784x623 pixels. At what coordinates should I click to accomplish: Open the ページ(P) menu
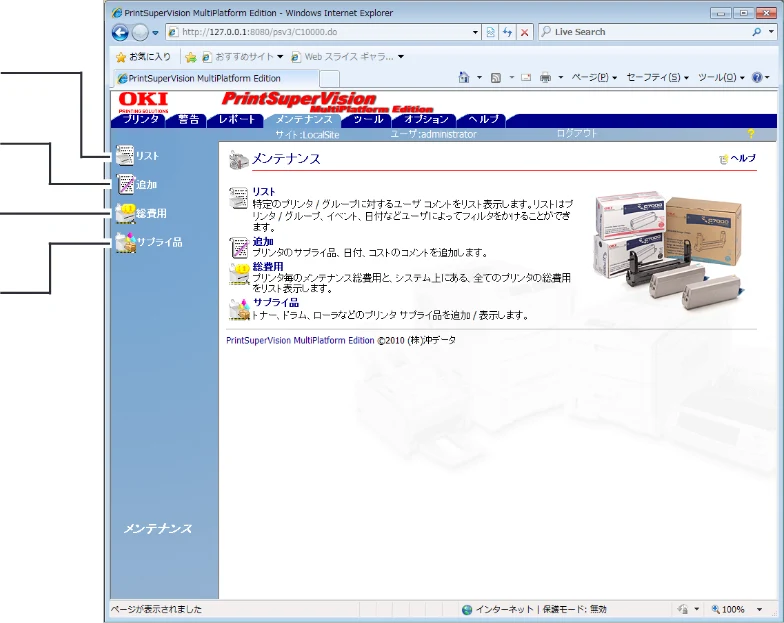tap(594, 78)
